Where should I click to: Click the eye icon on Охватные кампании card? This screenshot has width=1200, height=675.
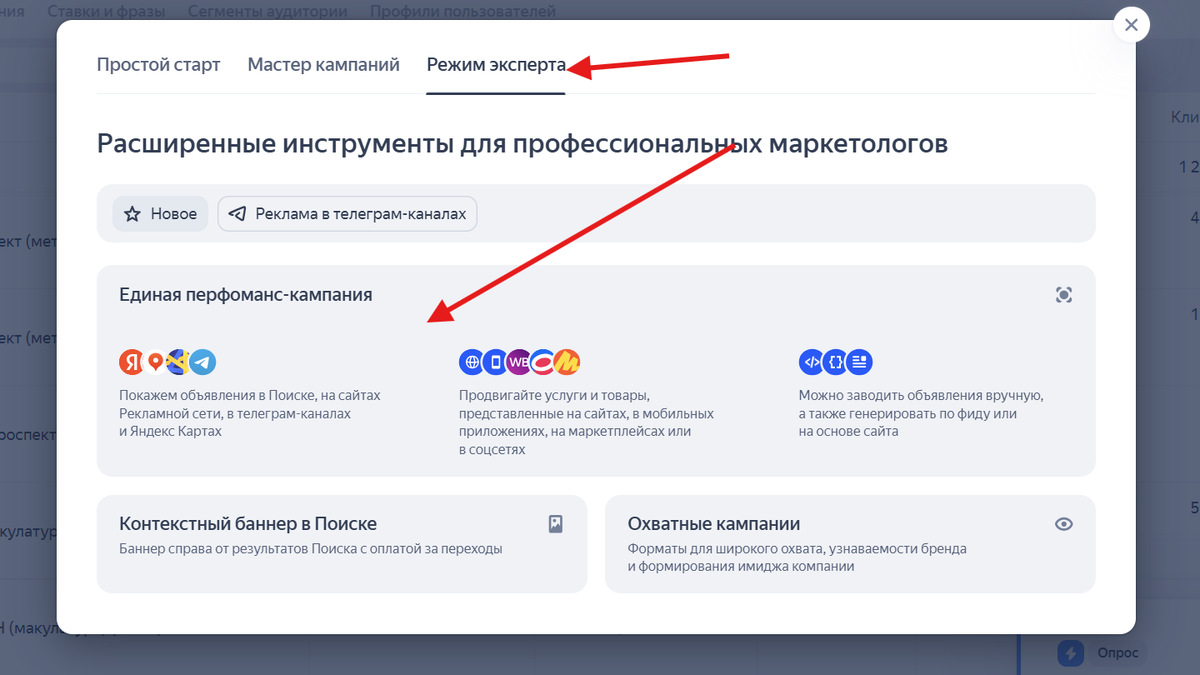[x=1063, y=523]
